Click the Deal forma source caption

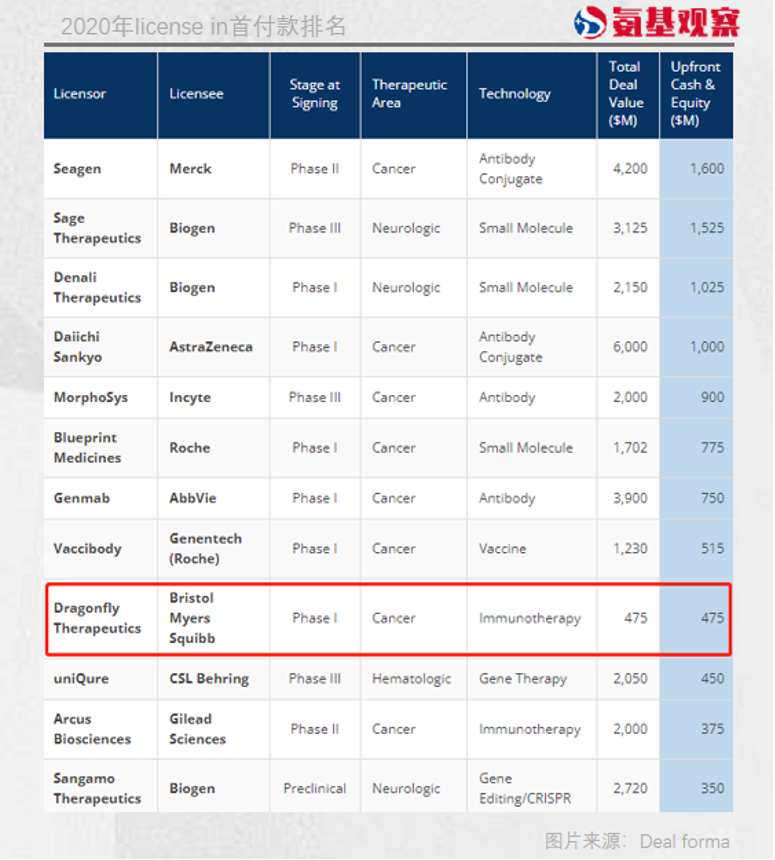tap(637, 841)
